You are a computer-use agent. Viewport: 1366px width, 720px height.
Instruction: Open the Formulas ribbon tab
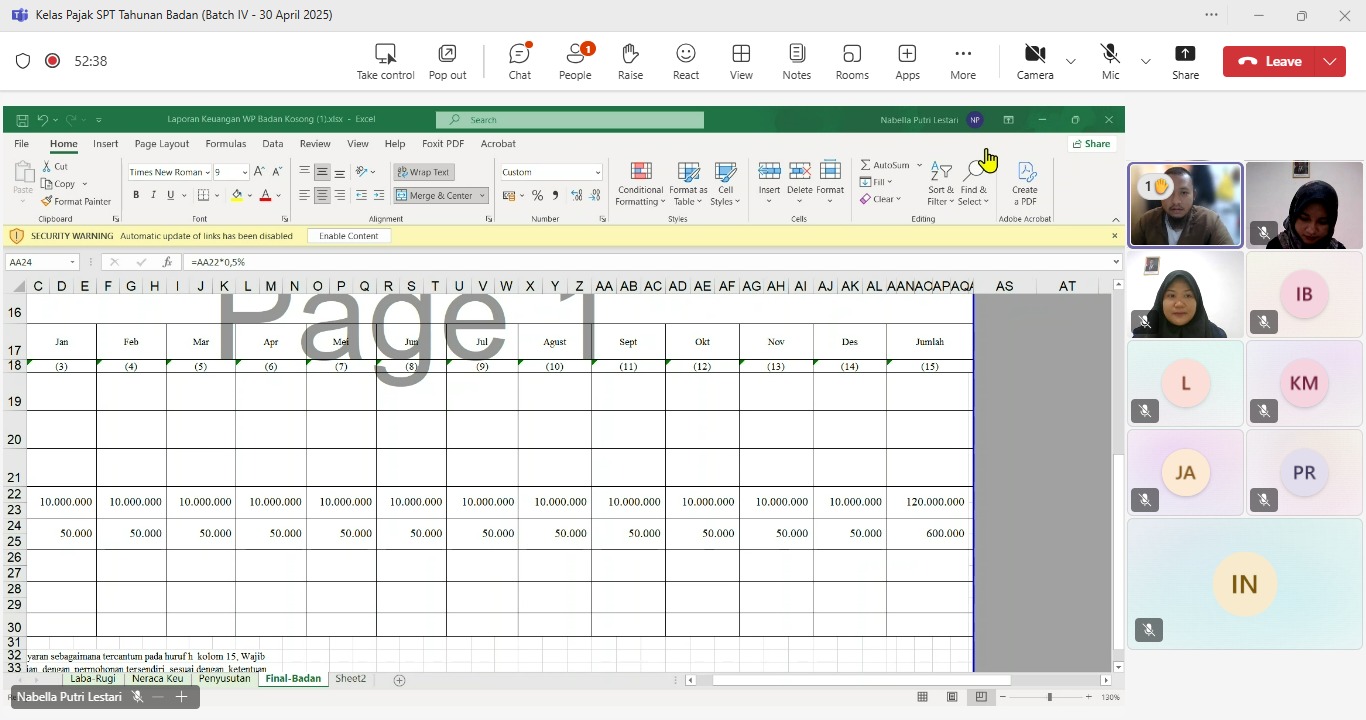[225, 144]
